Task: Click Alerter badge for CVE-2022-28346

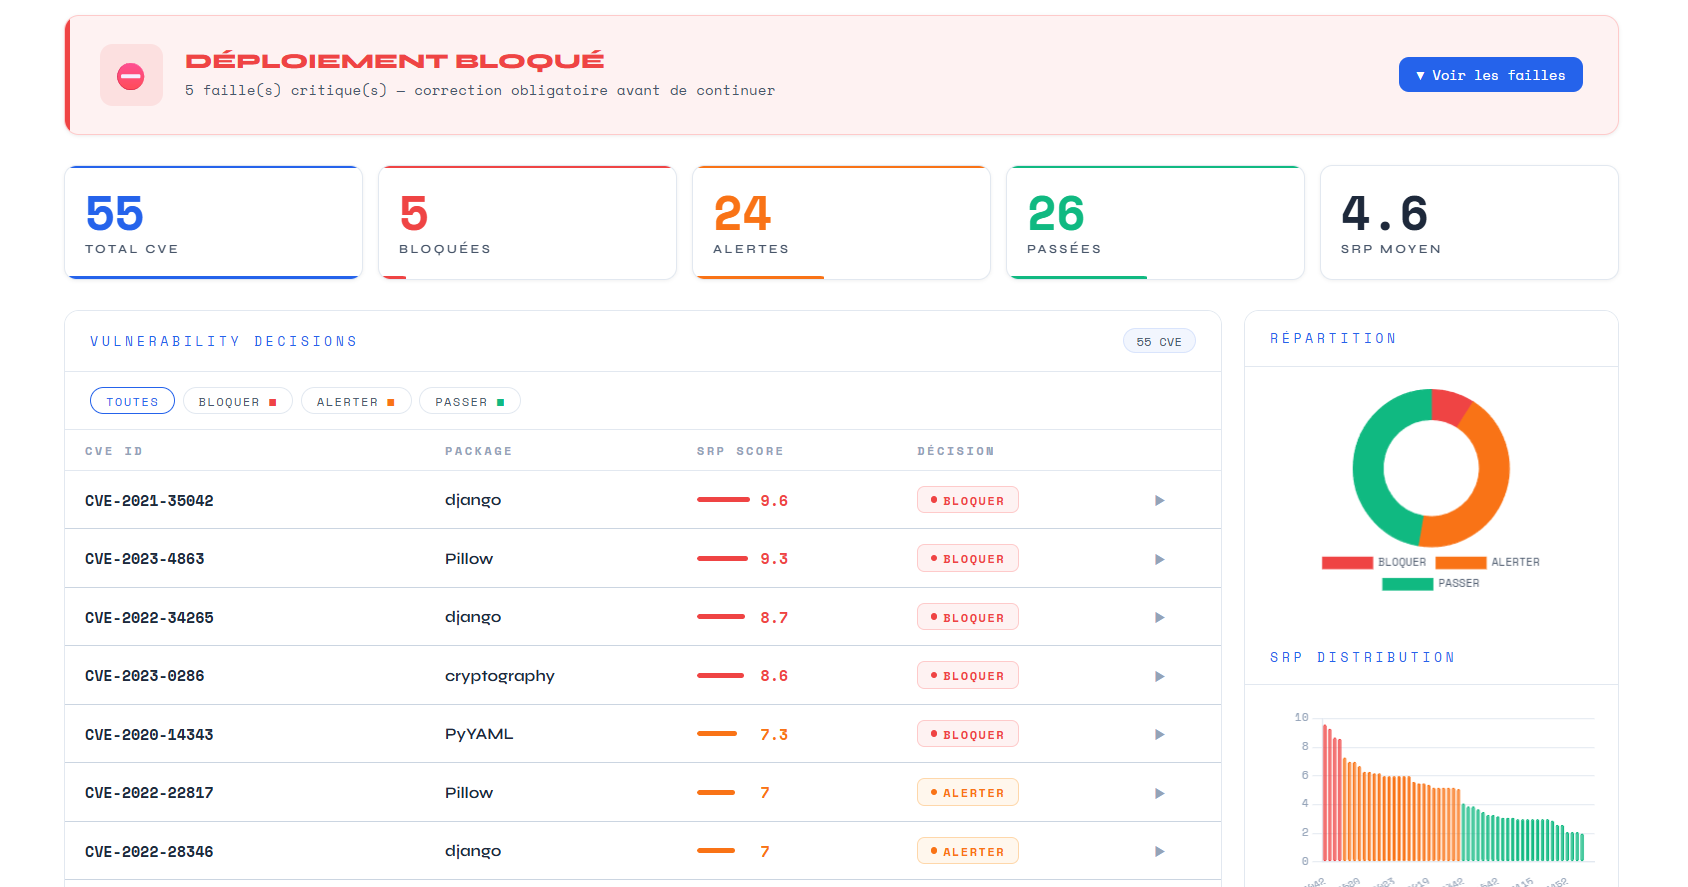Action: [x=967, y=851]
